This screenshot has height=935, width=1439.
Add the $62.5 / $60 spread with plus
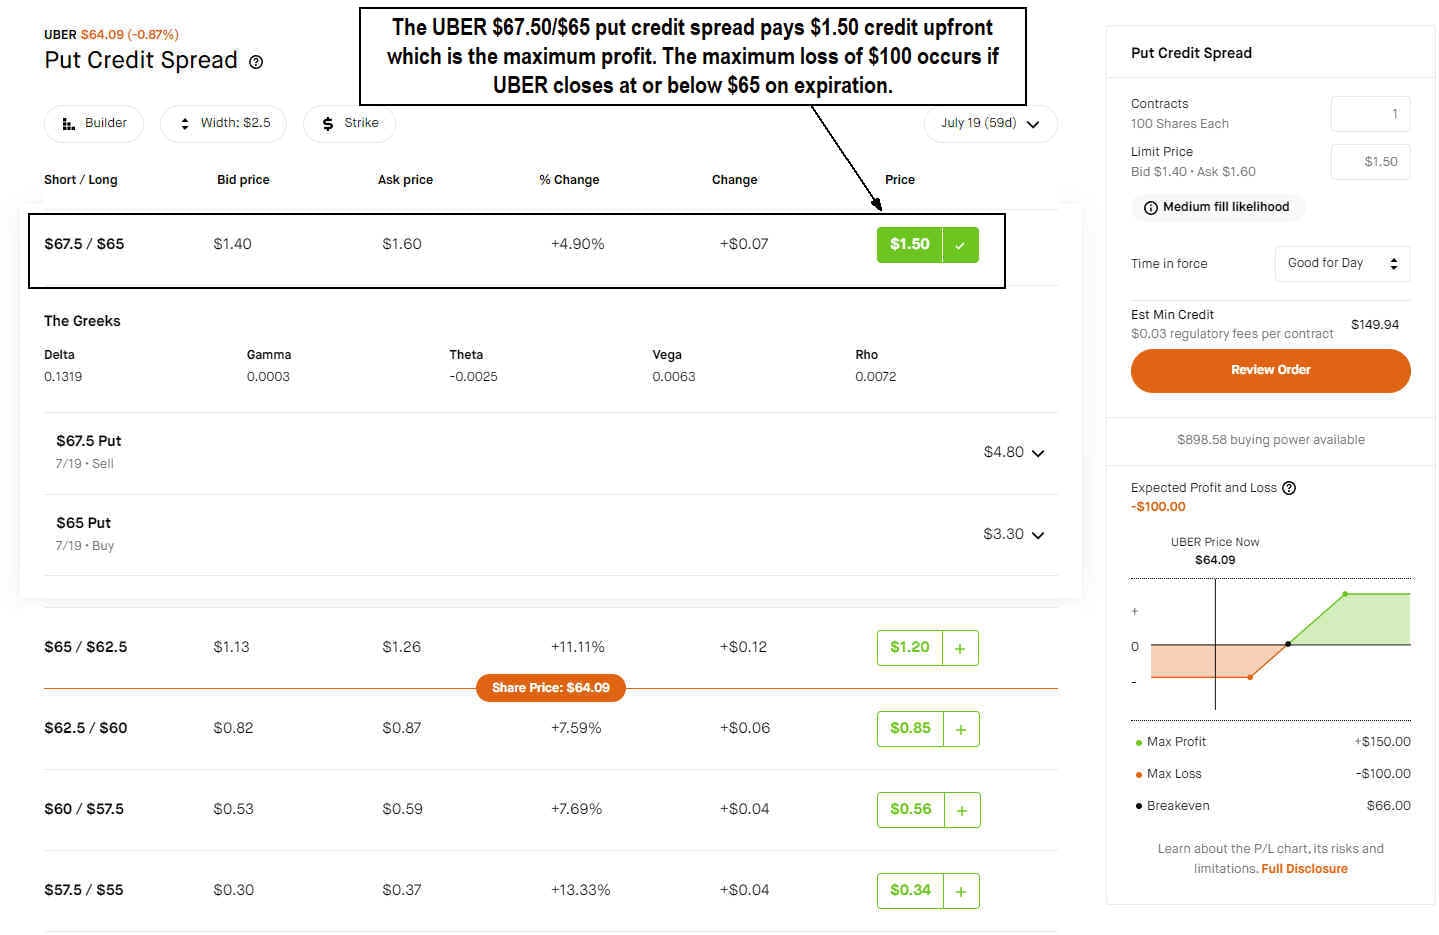coord(961,729)
